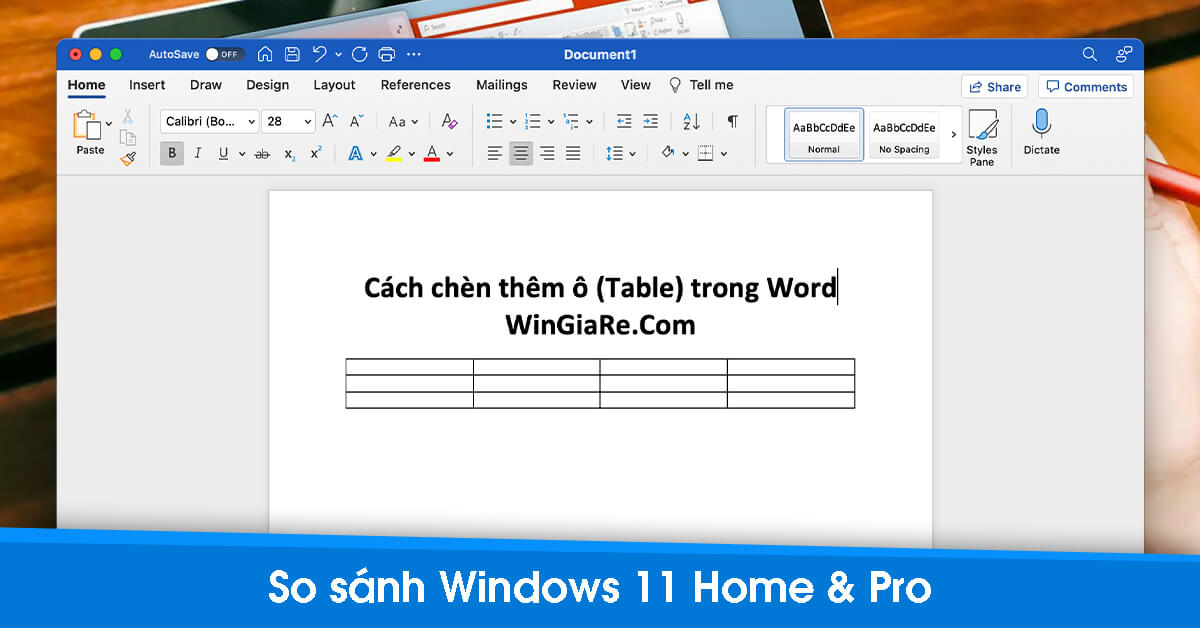Toggle Underline formatting
Screen dimensions: 1200x628
(223, 153)
